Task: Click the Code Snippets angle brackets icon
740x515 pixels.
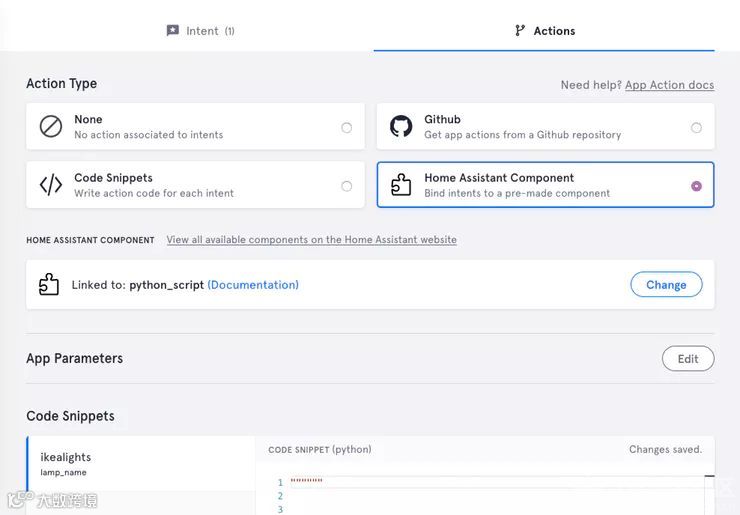Action: point(50,185)
